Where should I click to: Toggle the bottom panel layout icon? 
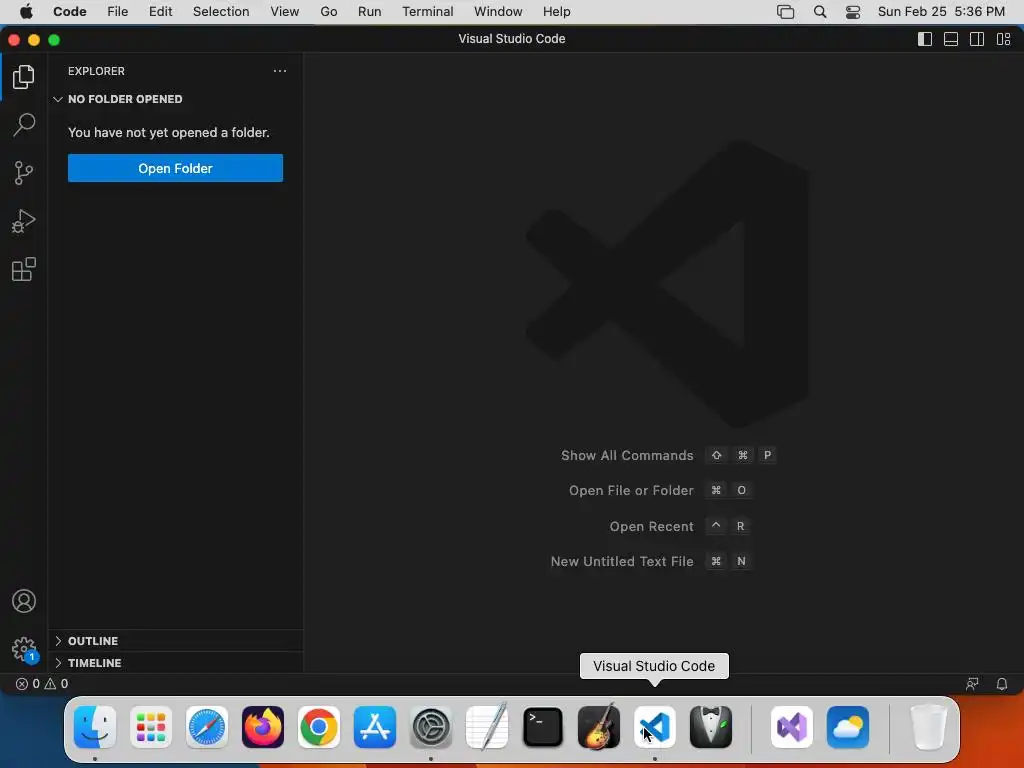click(x=951, y=39)
